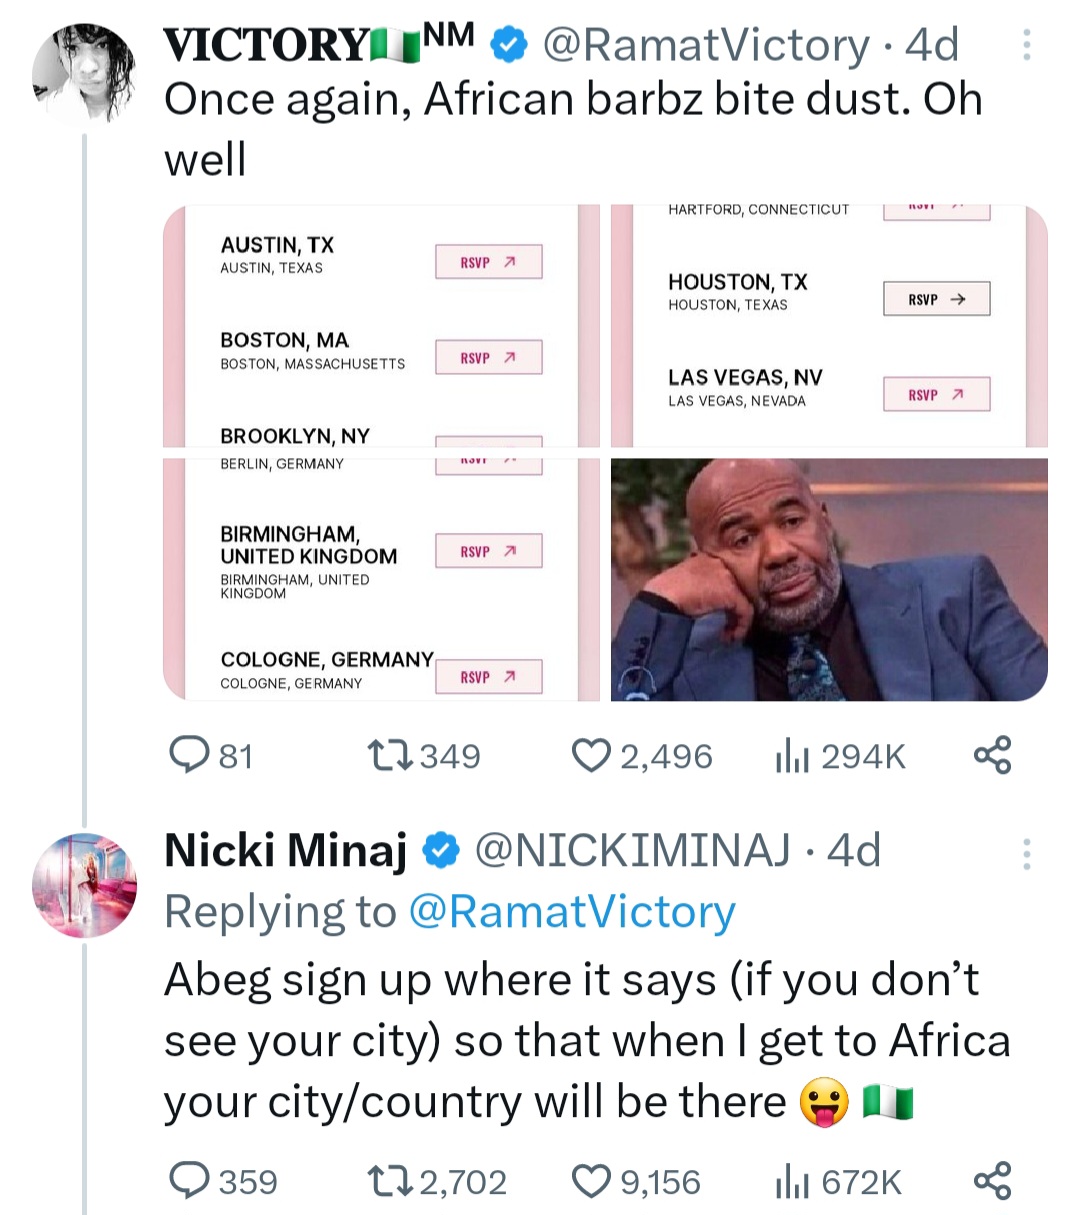Open more options for RamatVictory's tweet
Image resolution: width=1080 pixels, height=1215 pixels.
tap(1026, 45)
